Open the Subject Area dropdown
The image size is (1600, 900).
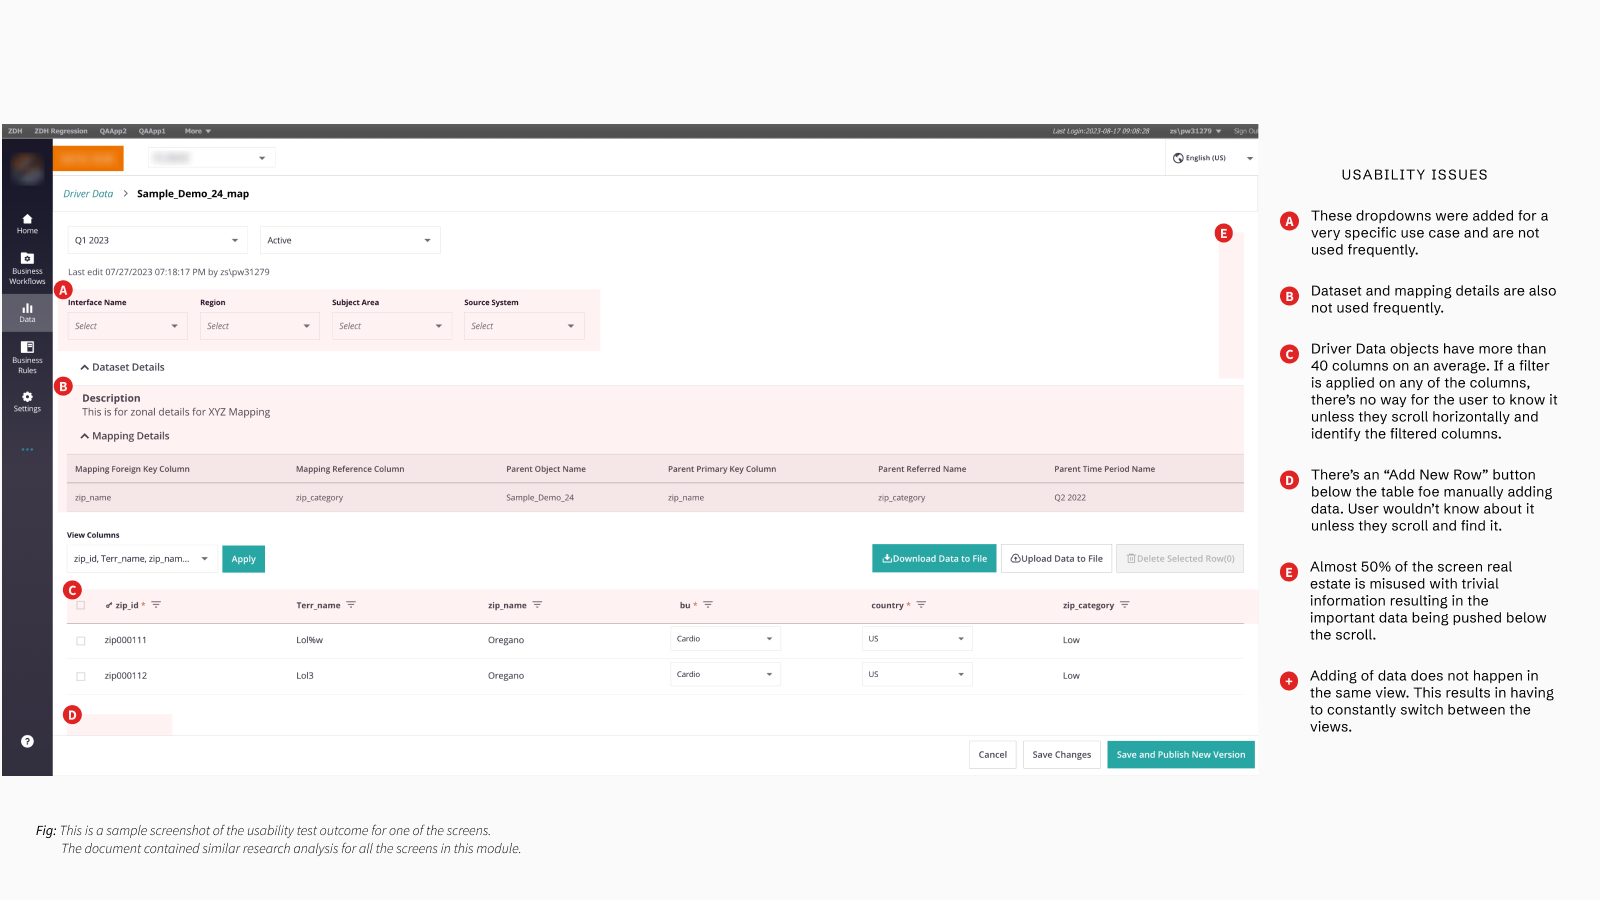point(391,326)
